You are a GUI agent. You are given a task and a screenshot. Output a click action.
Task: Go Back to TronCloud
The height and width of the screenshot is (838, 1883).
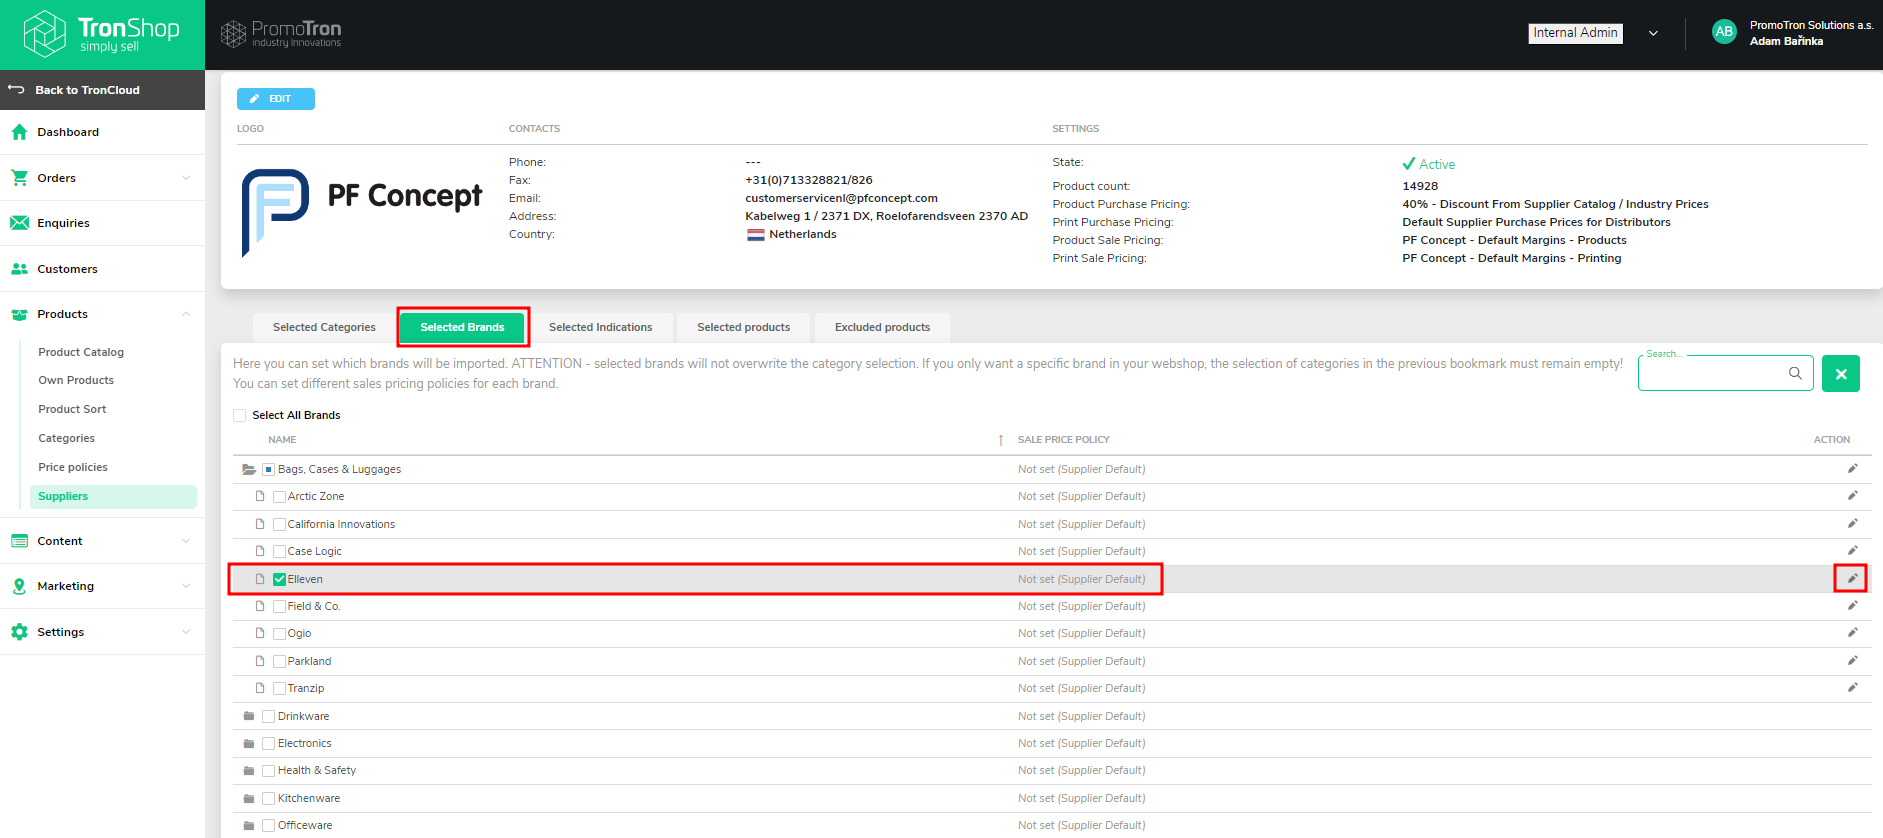(102, 90)
